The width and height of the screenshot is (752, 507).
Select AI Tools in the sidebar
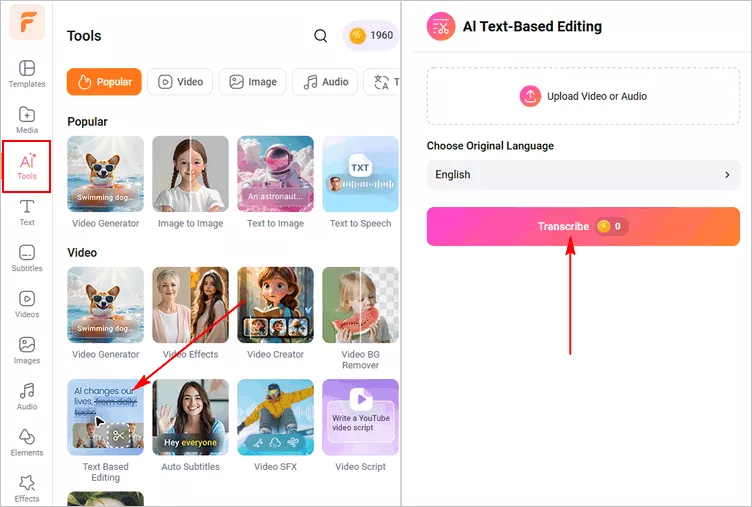tap(27, 166)
